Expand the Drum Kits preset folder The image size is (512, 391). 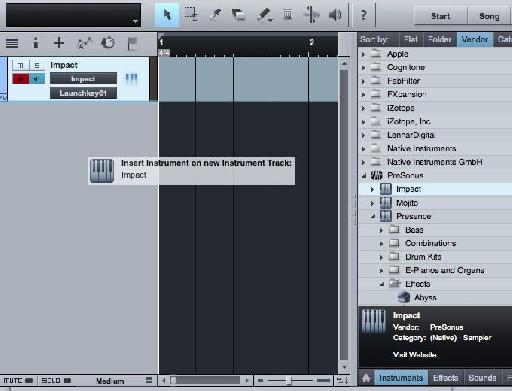[x=382, y=257]
